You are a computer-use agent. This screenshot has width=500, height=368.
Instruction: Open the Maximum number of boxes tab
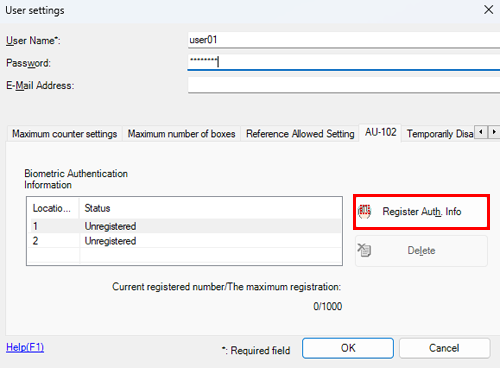[181, 134]
